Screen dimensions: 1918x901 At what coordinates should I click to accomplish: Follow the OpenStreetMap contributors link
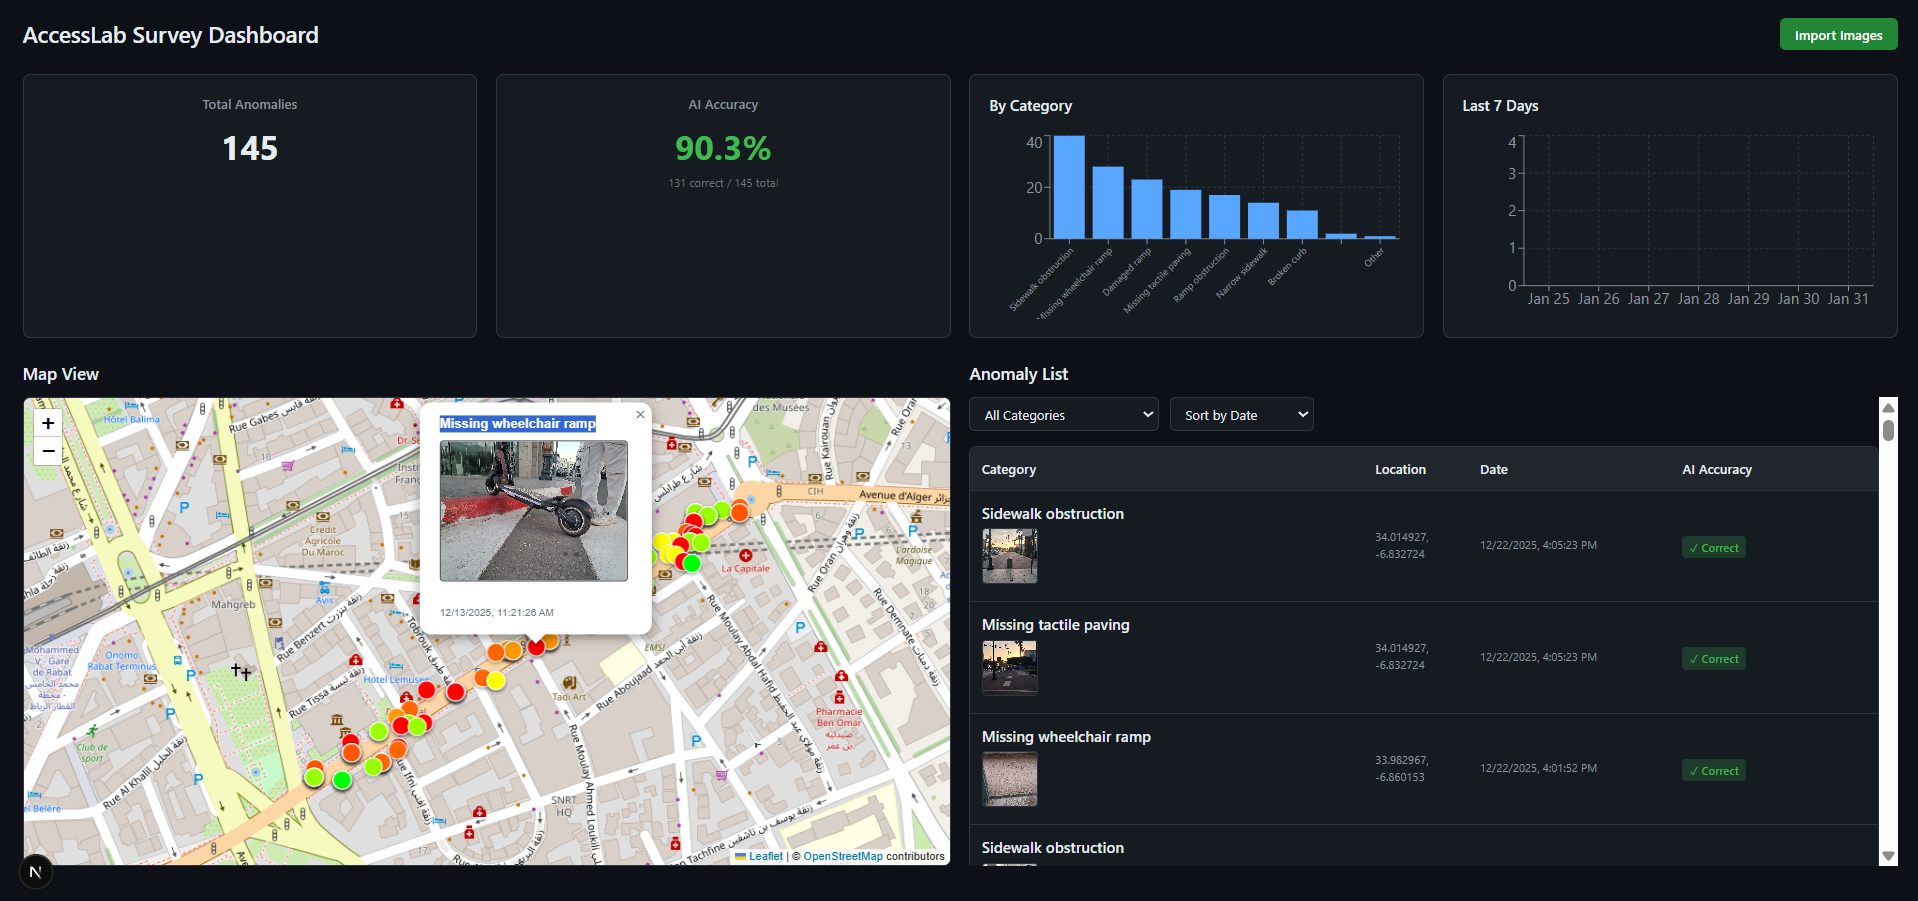(x=842, y=856)
